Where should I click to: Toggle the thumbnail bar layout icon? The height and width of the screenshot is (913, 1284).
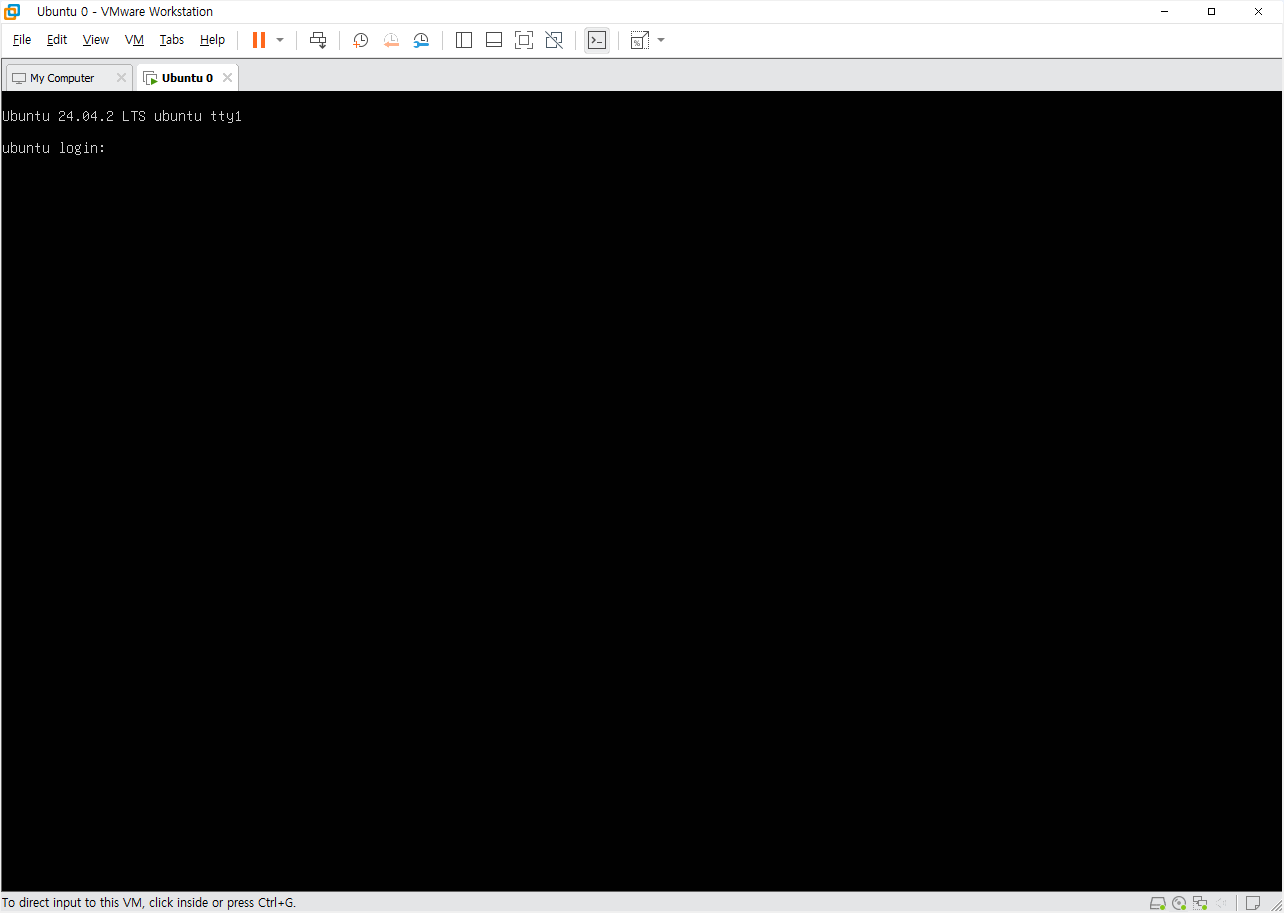pos(494,40)
